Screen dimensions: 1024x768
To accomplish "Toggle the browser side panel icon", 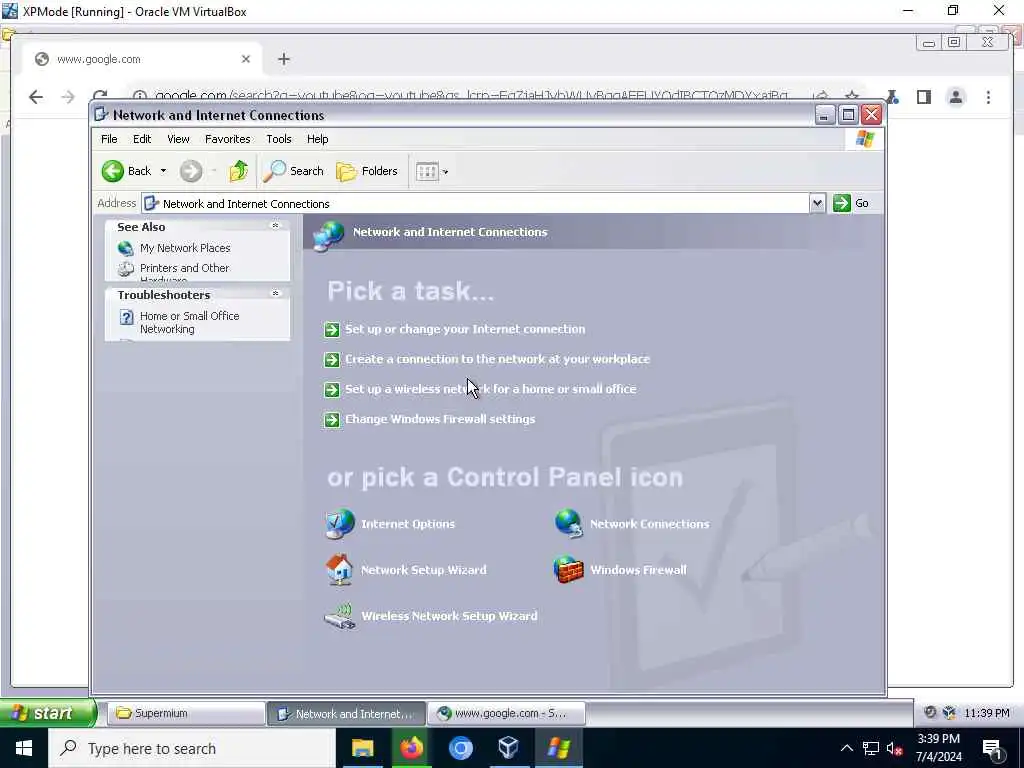I will pyautogui.click(x=923, y=97).
